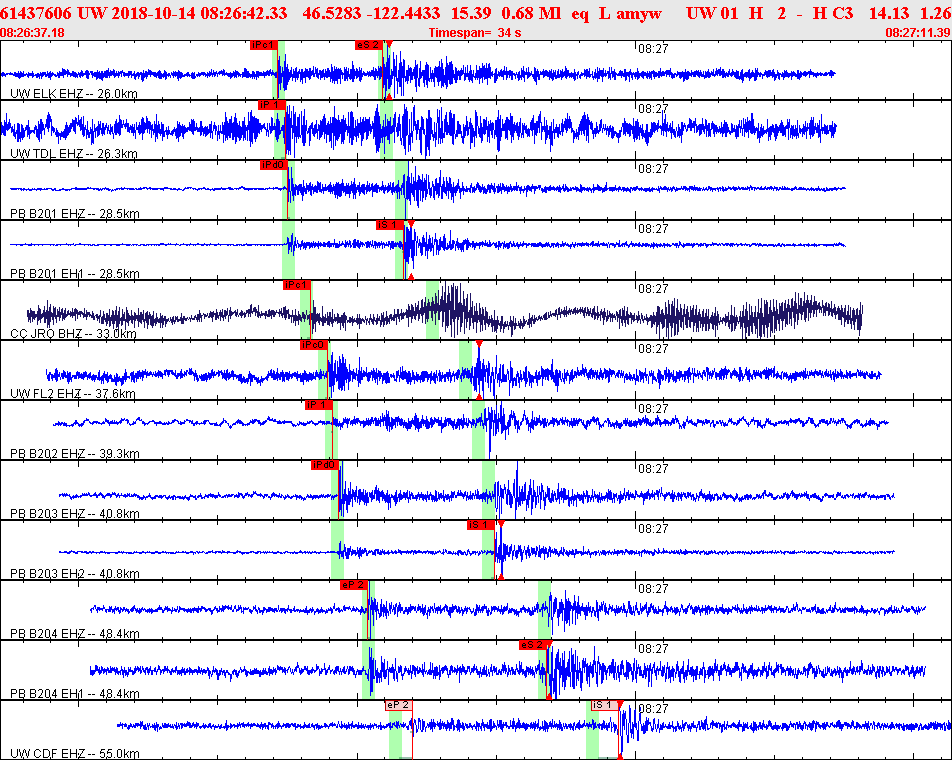The image size is (952, 760).
Task: Click the 'PB B204 EHZ -- 48.4km' channel label
Action: pos(75,634)
